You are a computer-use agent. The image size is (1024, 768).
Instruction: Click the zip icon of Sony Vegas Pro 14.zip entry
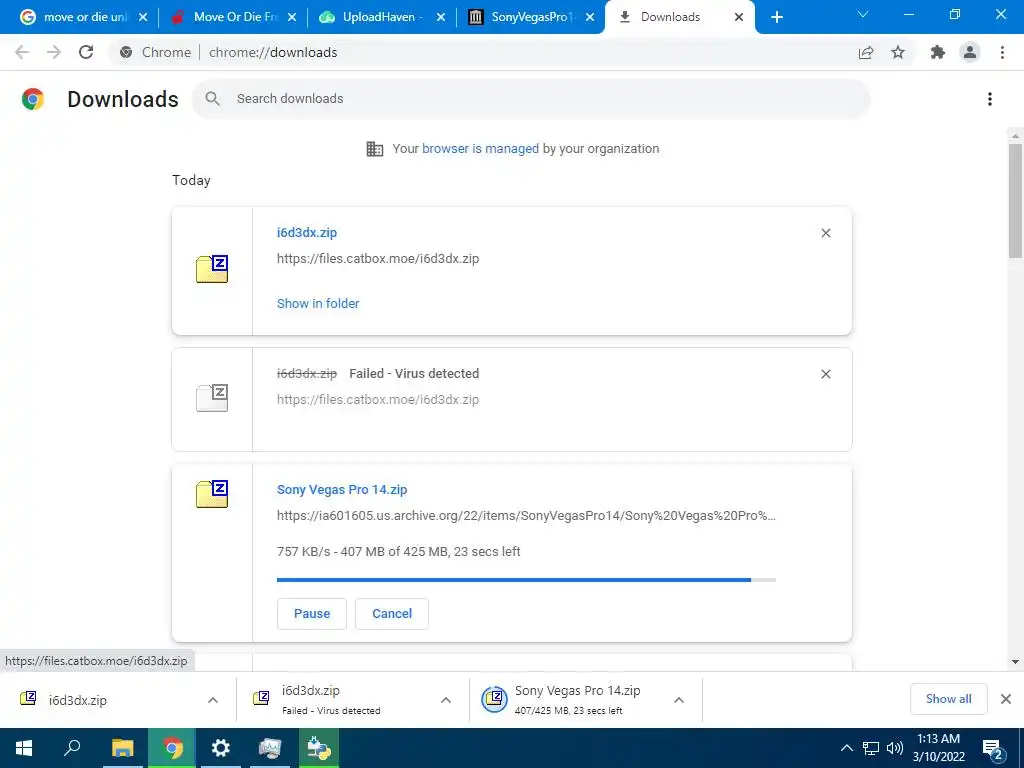[x=212, y=494]
